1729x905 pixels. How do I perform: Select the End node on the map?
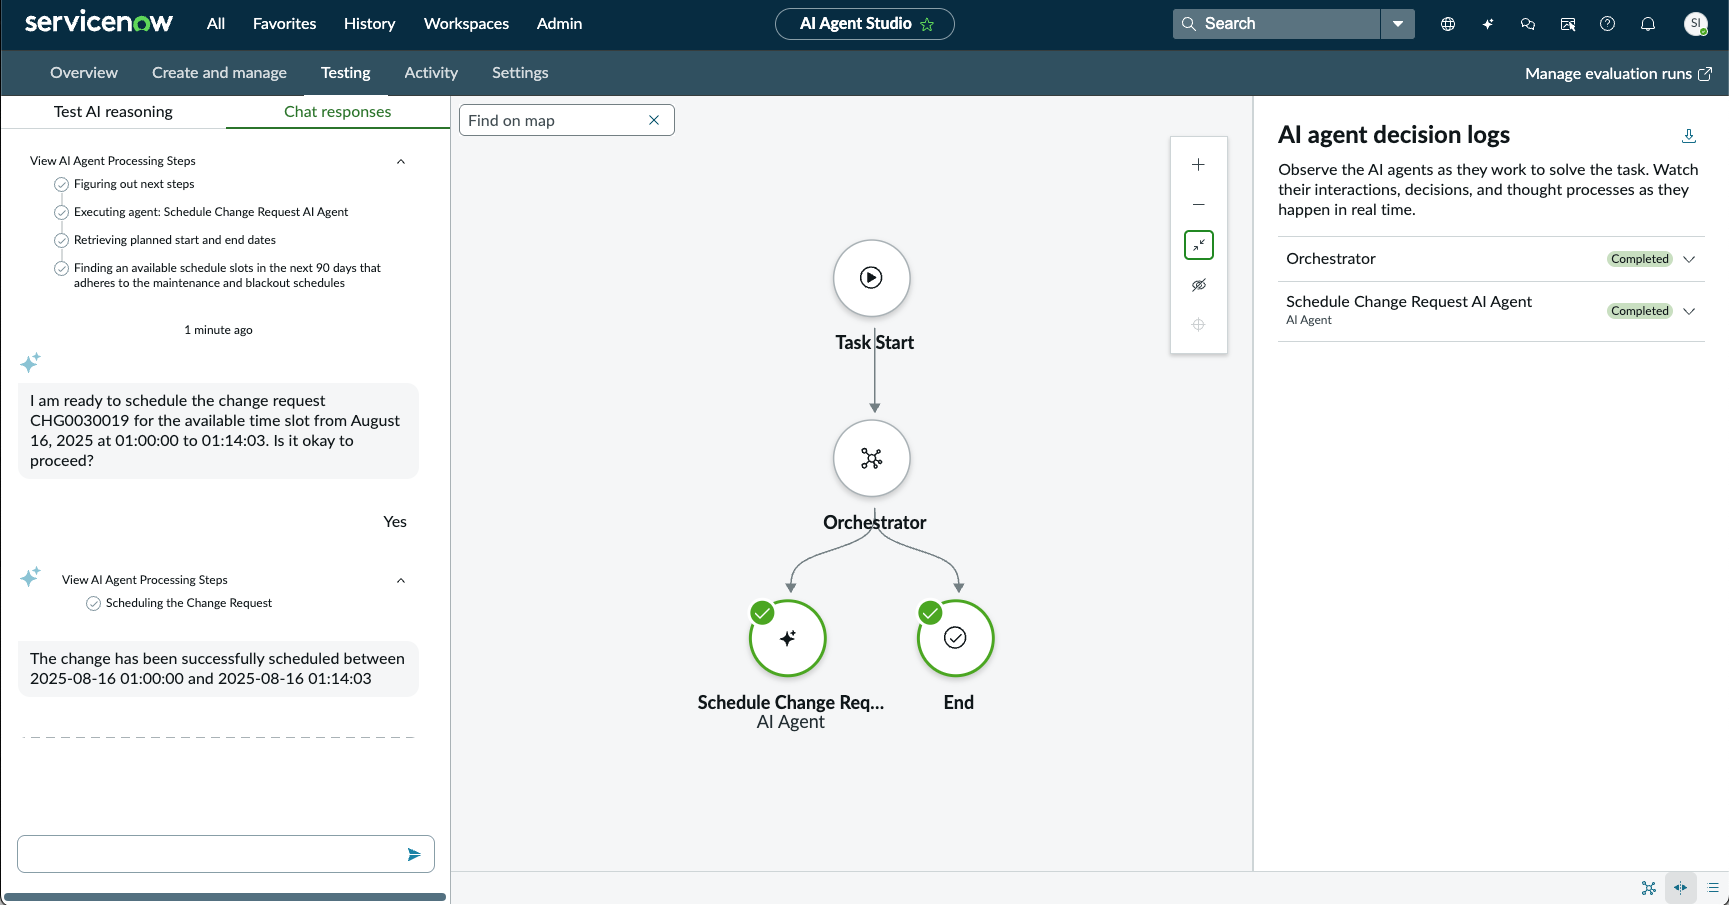955,638
